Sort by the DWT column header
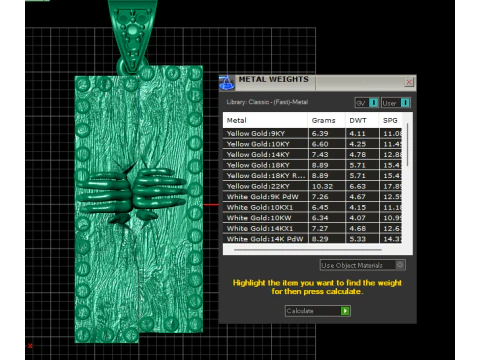This screenshot has height=360, width=480. click(x=362, y=120)
